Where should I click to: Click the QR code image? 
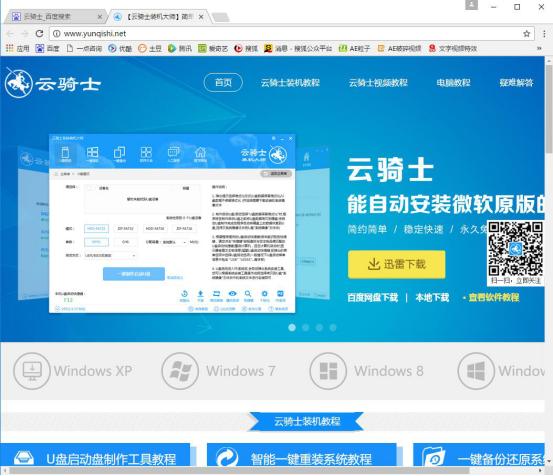(x=515, y=249)
